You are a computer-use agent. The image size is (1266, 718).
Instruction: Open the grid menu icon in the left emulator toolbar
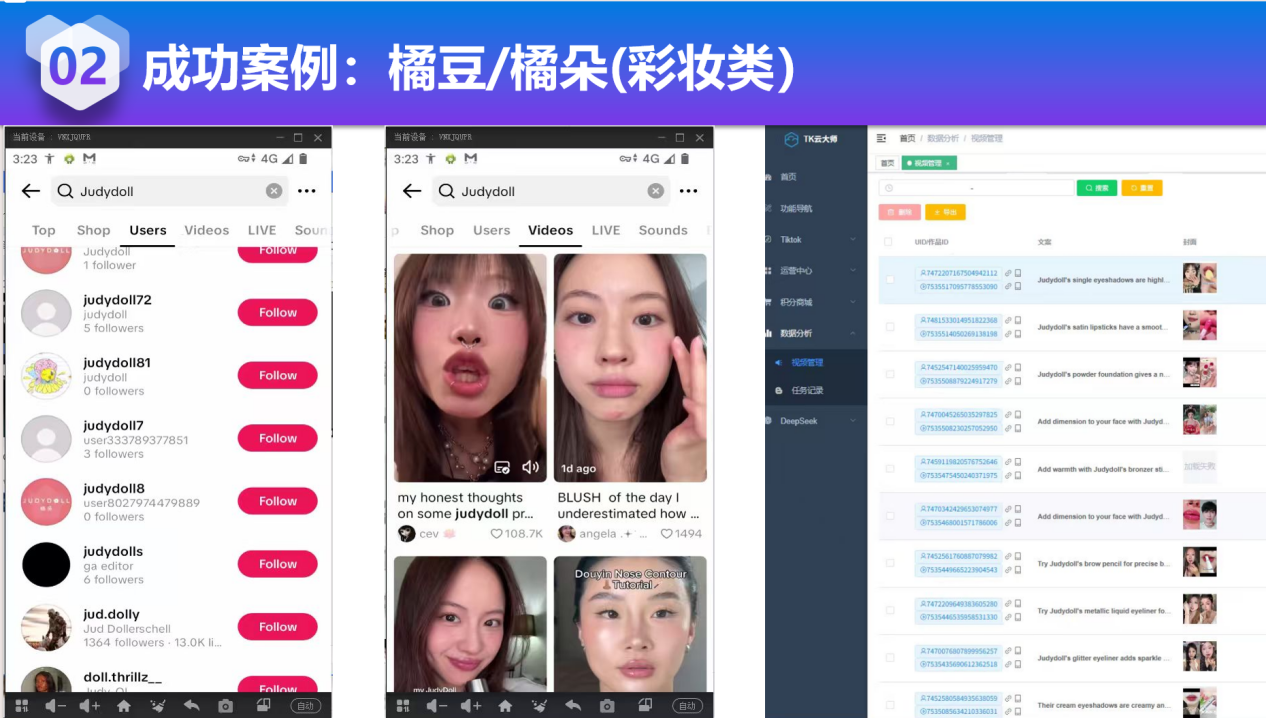[x=22, y=706]
